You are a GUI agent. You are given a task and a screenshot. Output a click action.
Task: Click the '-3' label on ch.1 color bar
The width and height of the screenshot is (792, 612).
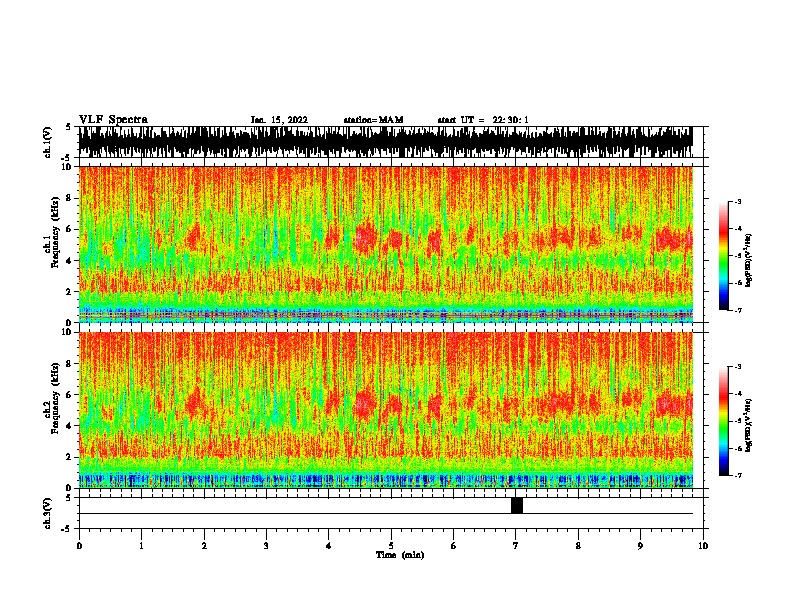pyautogui.click(x=737, y=201)
